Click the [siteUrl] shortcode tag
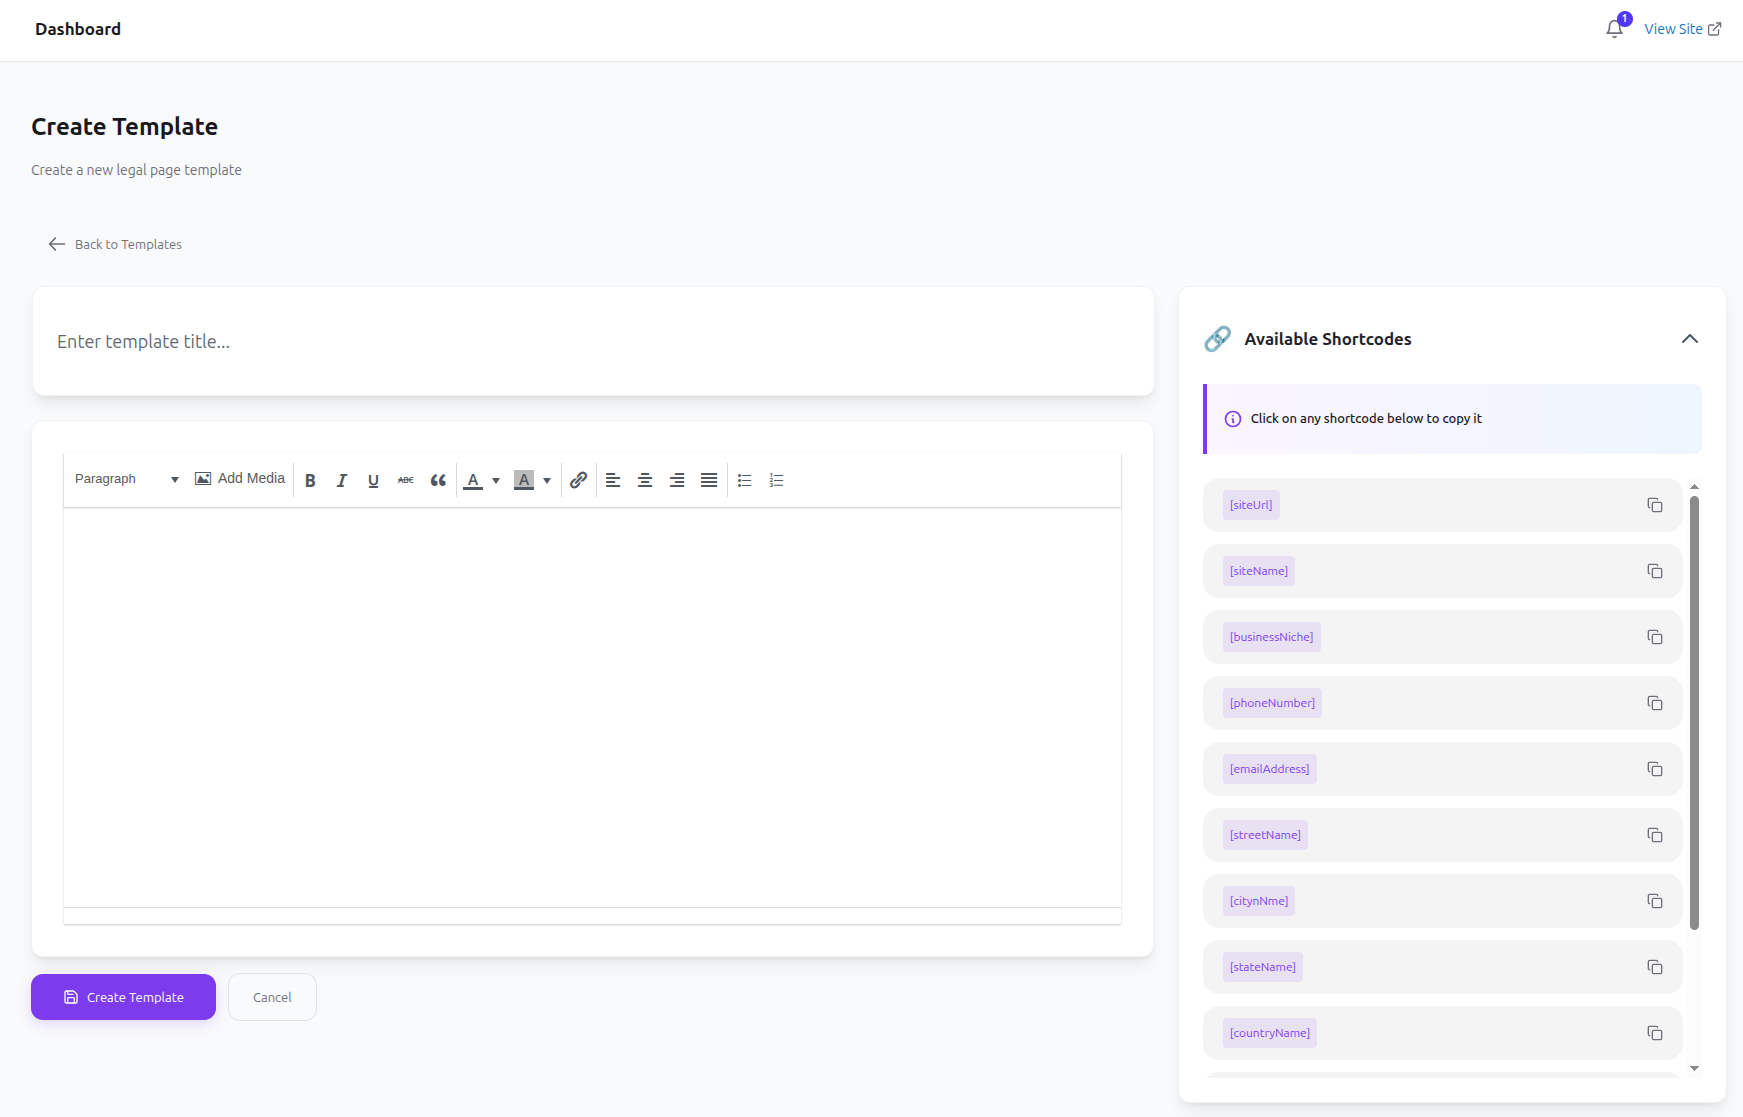The width and height of the screenshot is (1743, 1117). (1251, 505)
